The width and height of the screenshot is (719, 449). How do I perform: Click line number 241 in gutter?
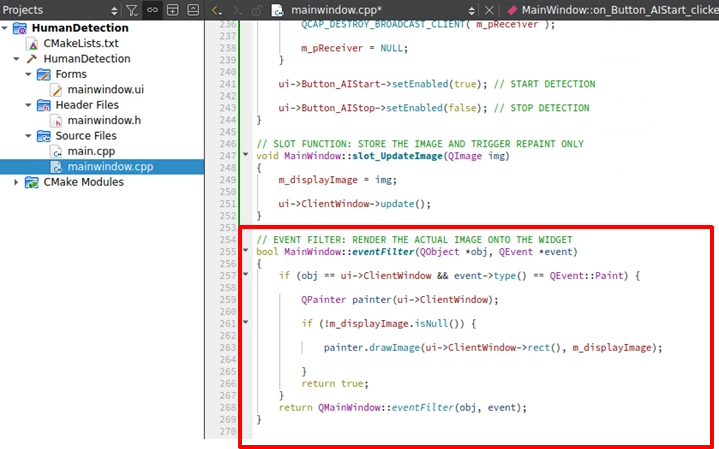tap(228, 84)
